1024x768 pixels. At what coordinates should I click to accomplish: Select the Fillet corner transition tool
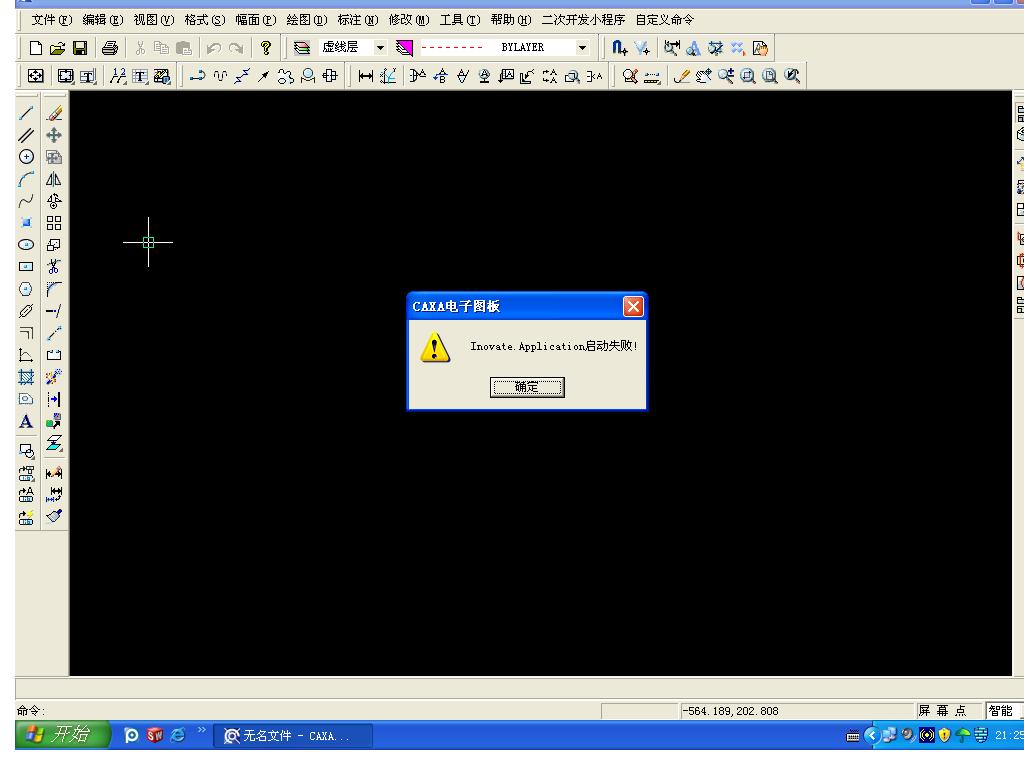tap(54, 289)
